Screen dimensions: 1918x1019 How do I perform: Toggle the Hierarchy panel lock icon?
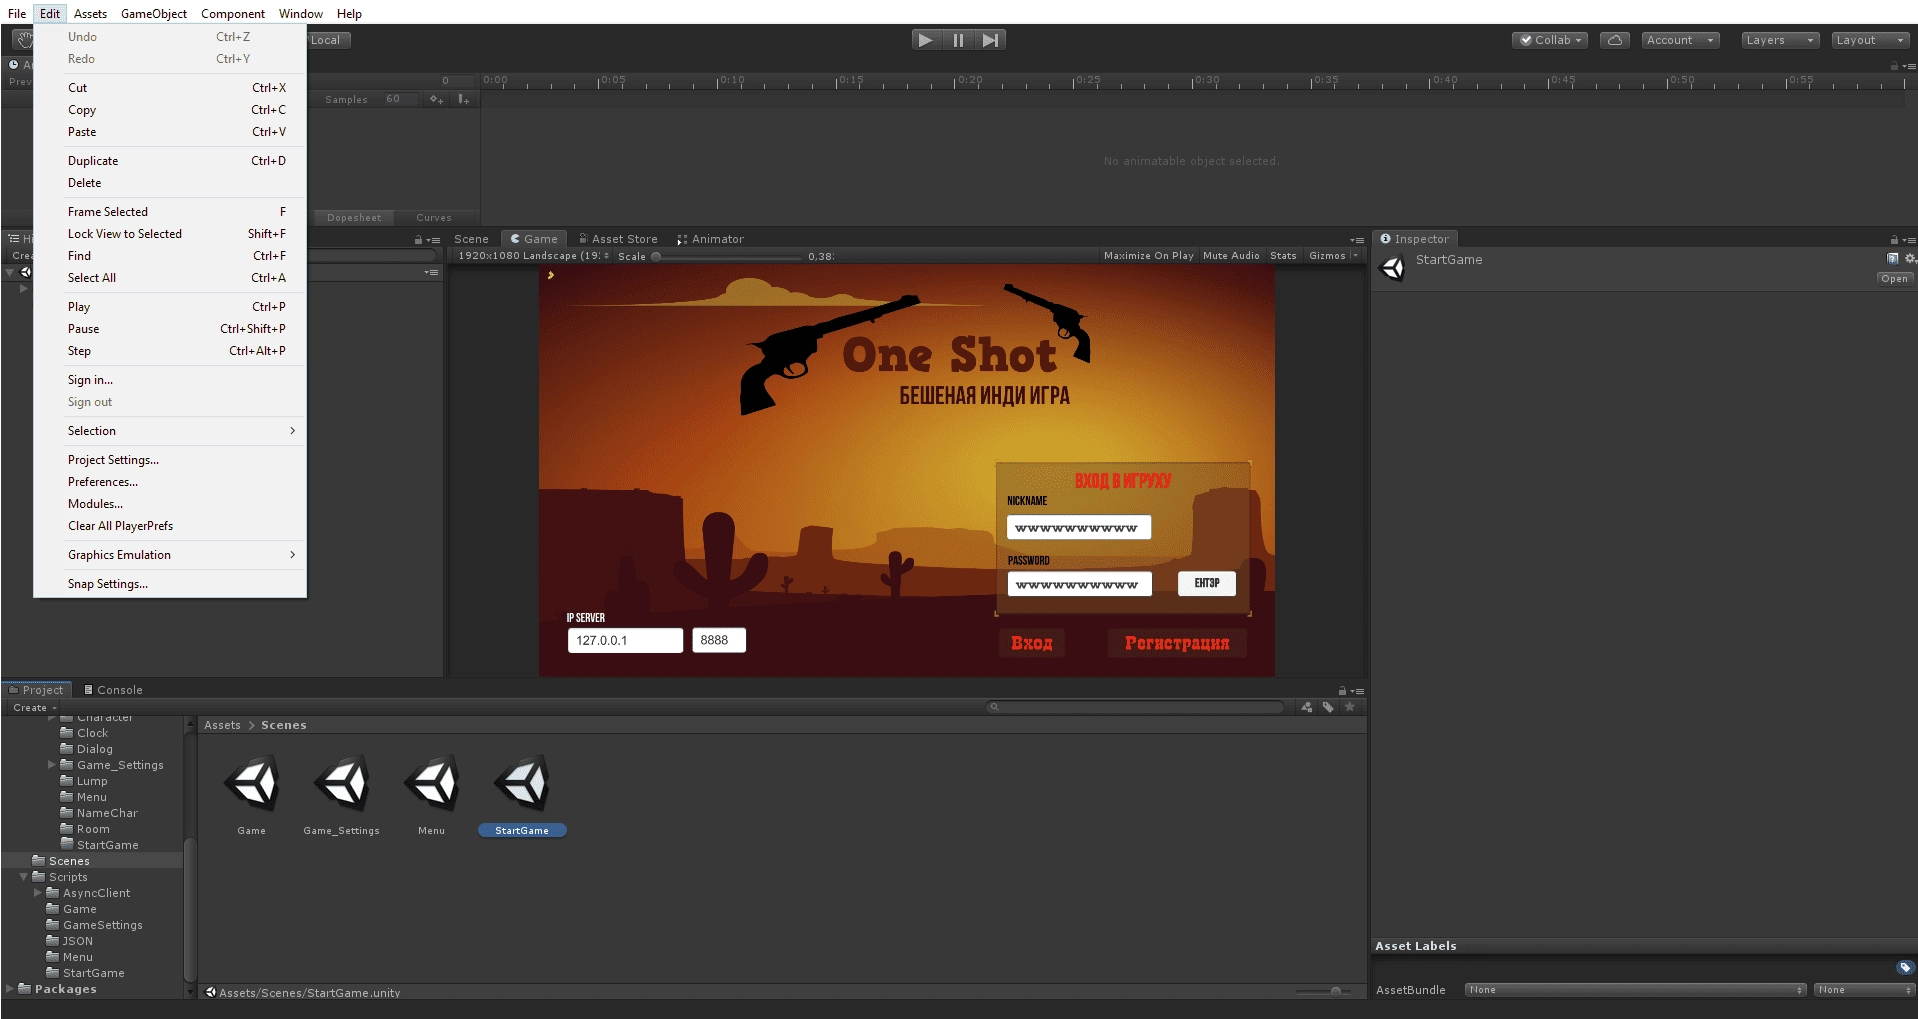[x=419, y=240]
